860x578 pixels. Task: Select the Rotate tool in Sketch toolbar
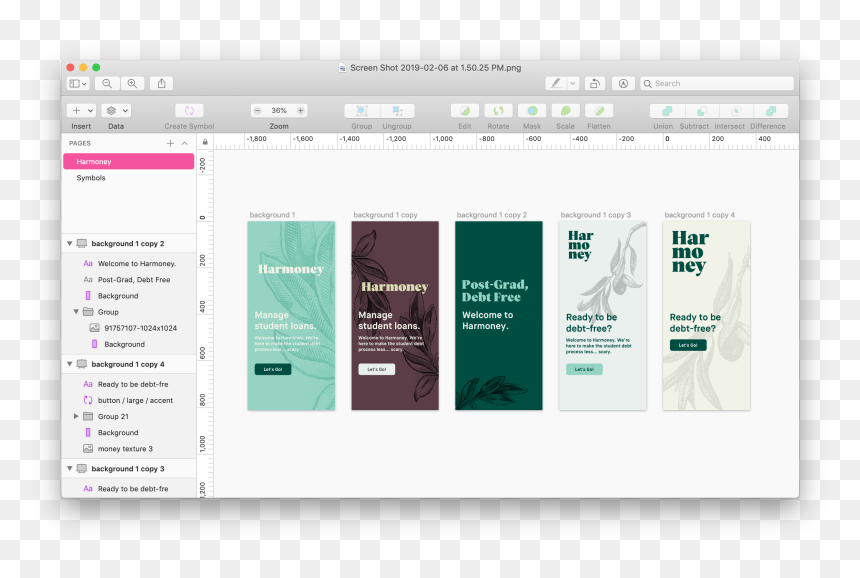pyautogui.click(x=498, y=111)
